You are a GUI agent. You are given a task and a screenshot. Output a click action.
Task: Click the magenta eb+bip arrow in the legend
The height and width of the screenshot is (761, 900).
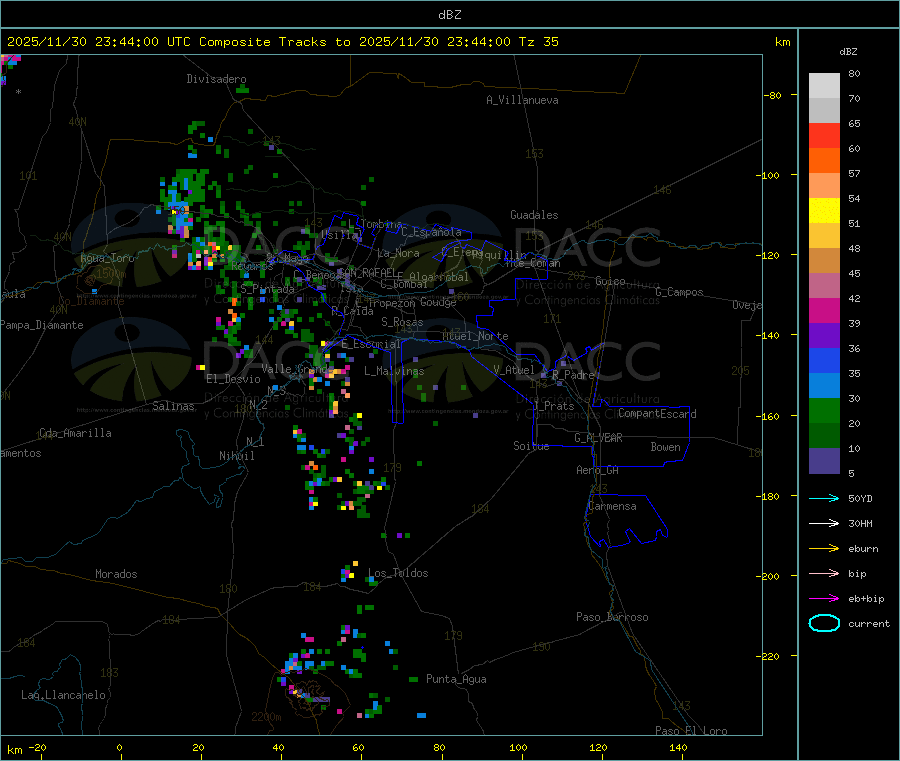click(824, 599)
